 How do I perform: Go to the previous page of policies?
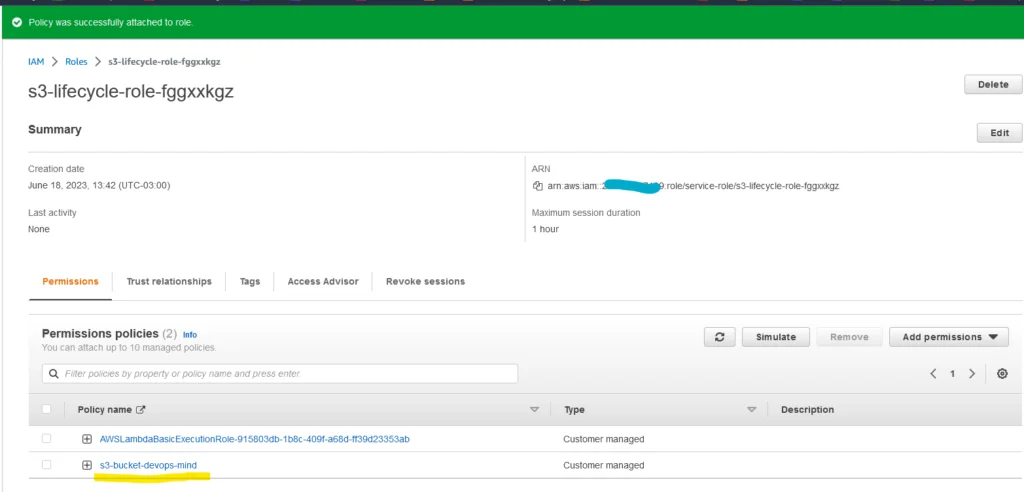tap(933, 374)
